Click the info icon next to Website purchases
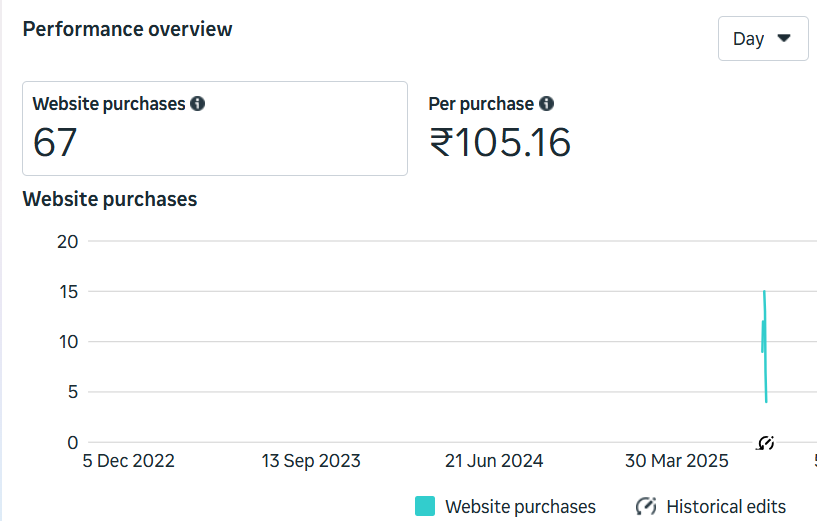 (x=198, y=104)
